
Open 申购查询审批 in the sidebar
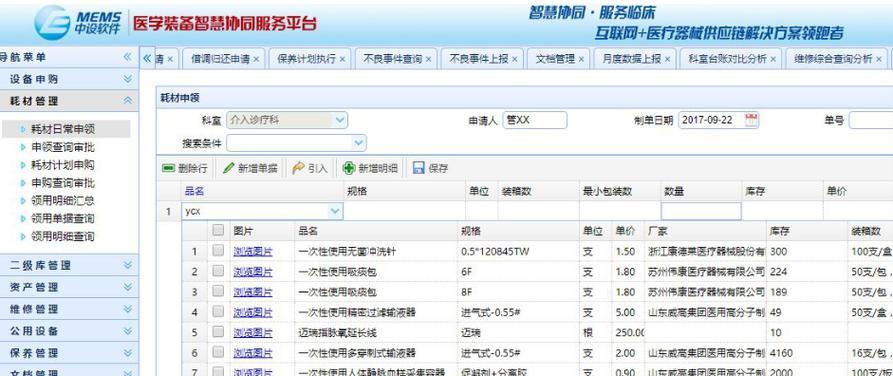(63, 183)
